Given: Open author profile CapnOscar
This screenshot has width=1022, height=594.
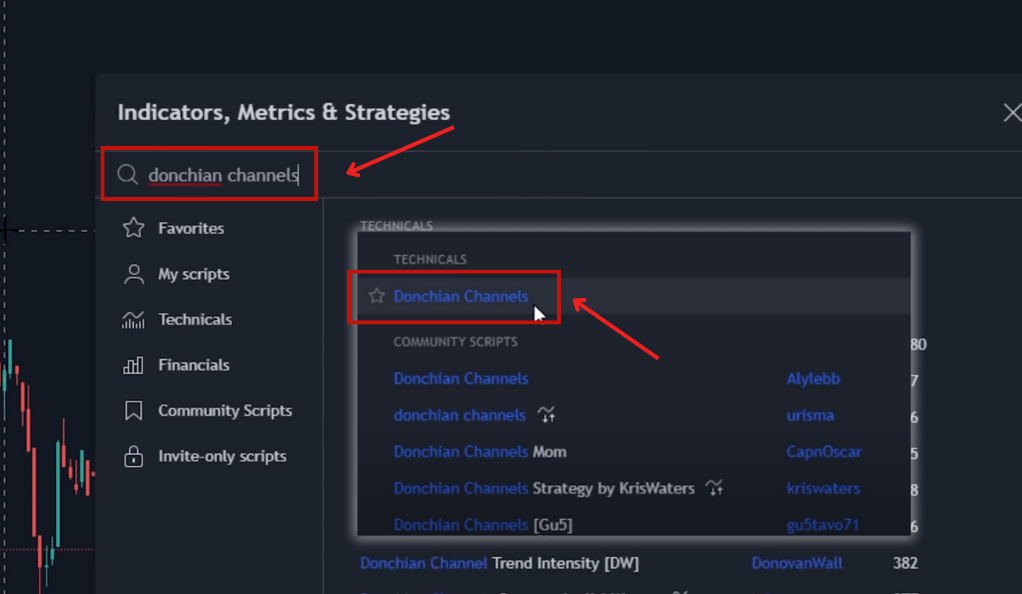Looking at the screenshot, I should 824,452.
